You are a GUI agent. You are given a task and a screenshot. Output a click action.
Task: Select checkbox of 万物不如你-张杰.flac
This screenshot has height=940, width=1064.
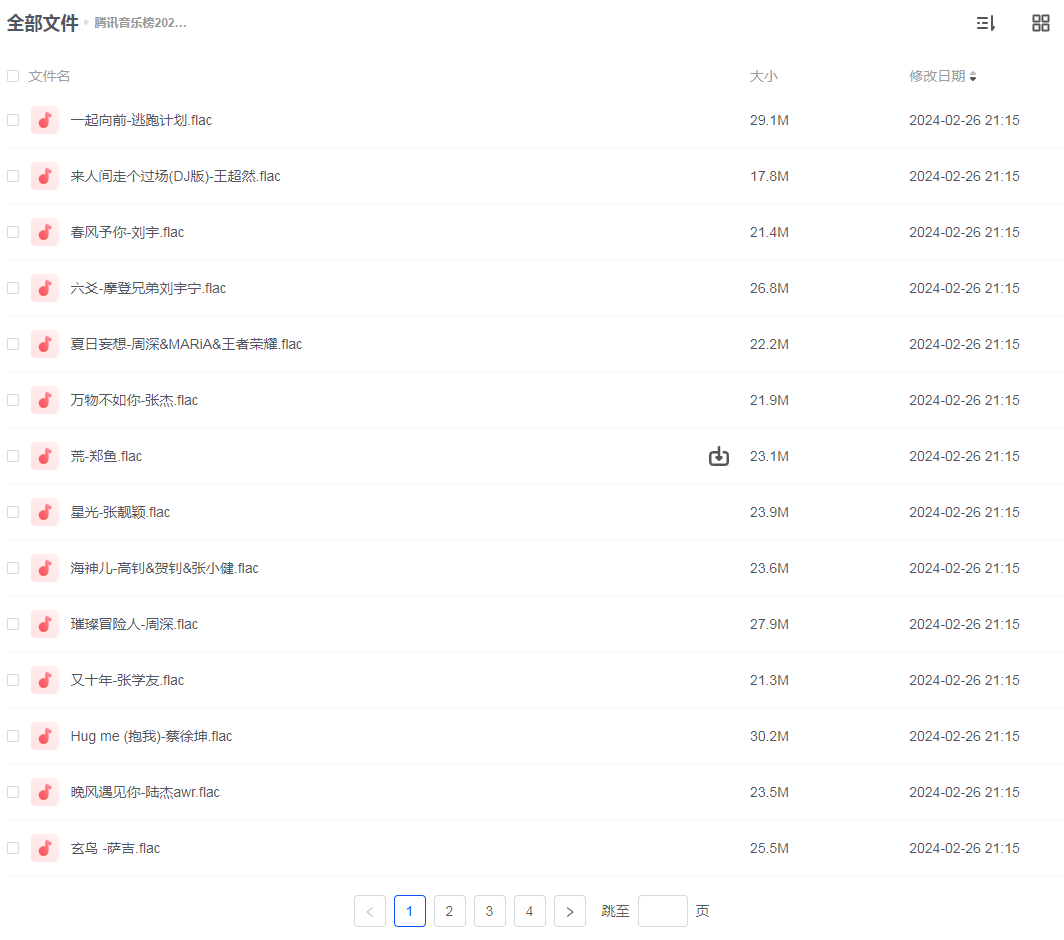click(x=13, y=400)
